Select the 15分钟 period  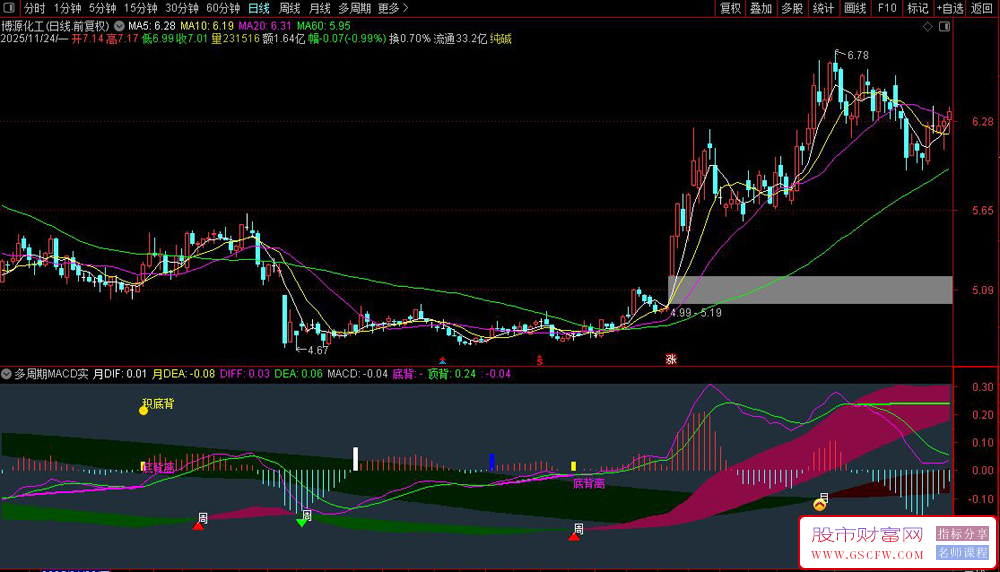[x=140, y=8]
